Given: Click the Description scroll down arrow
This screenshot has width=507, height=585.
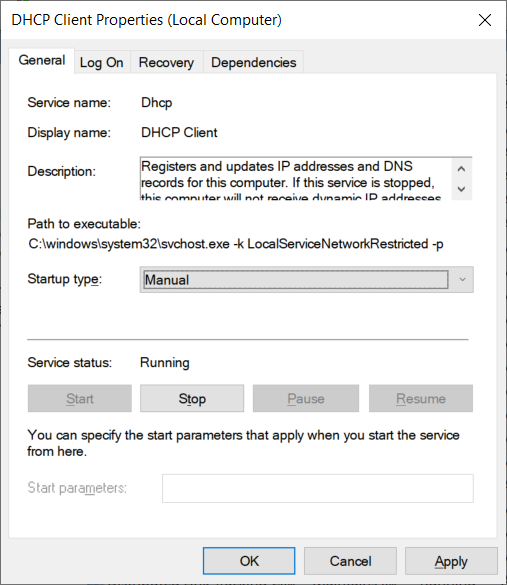Looking at the screenshot, I should [x=461, y=189].
